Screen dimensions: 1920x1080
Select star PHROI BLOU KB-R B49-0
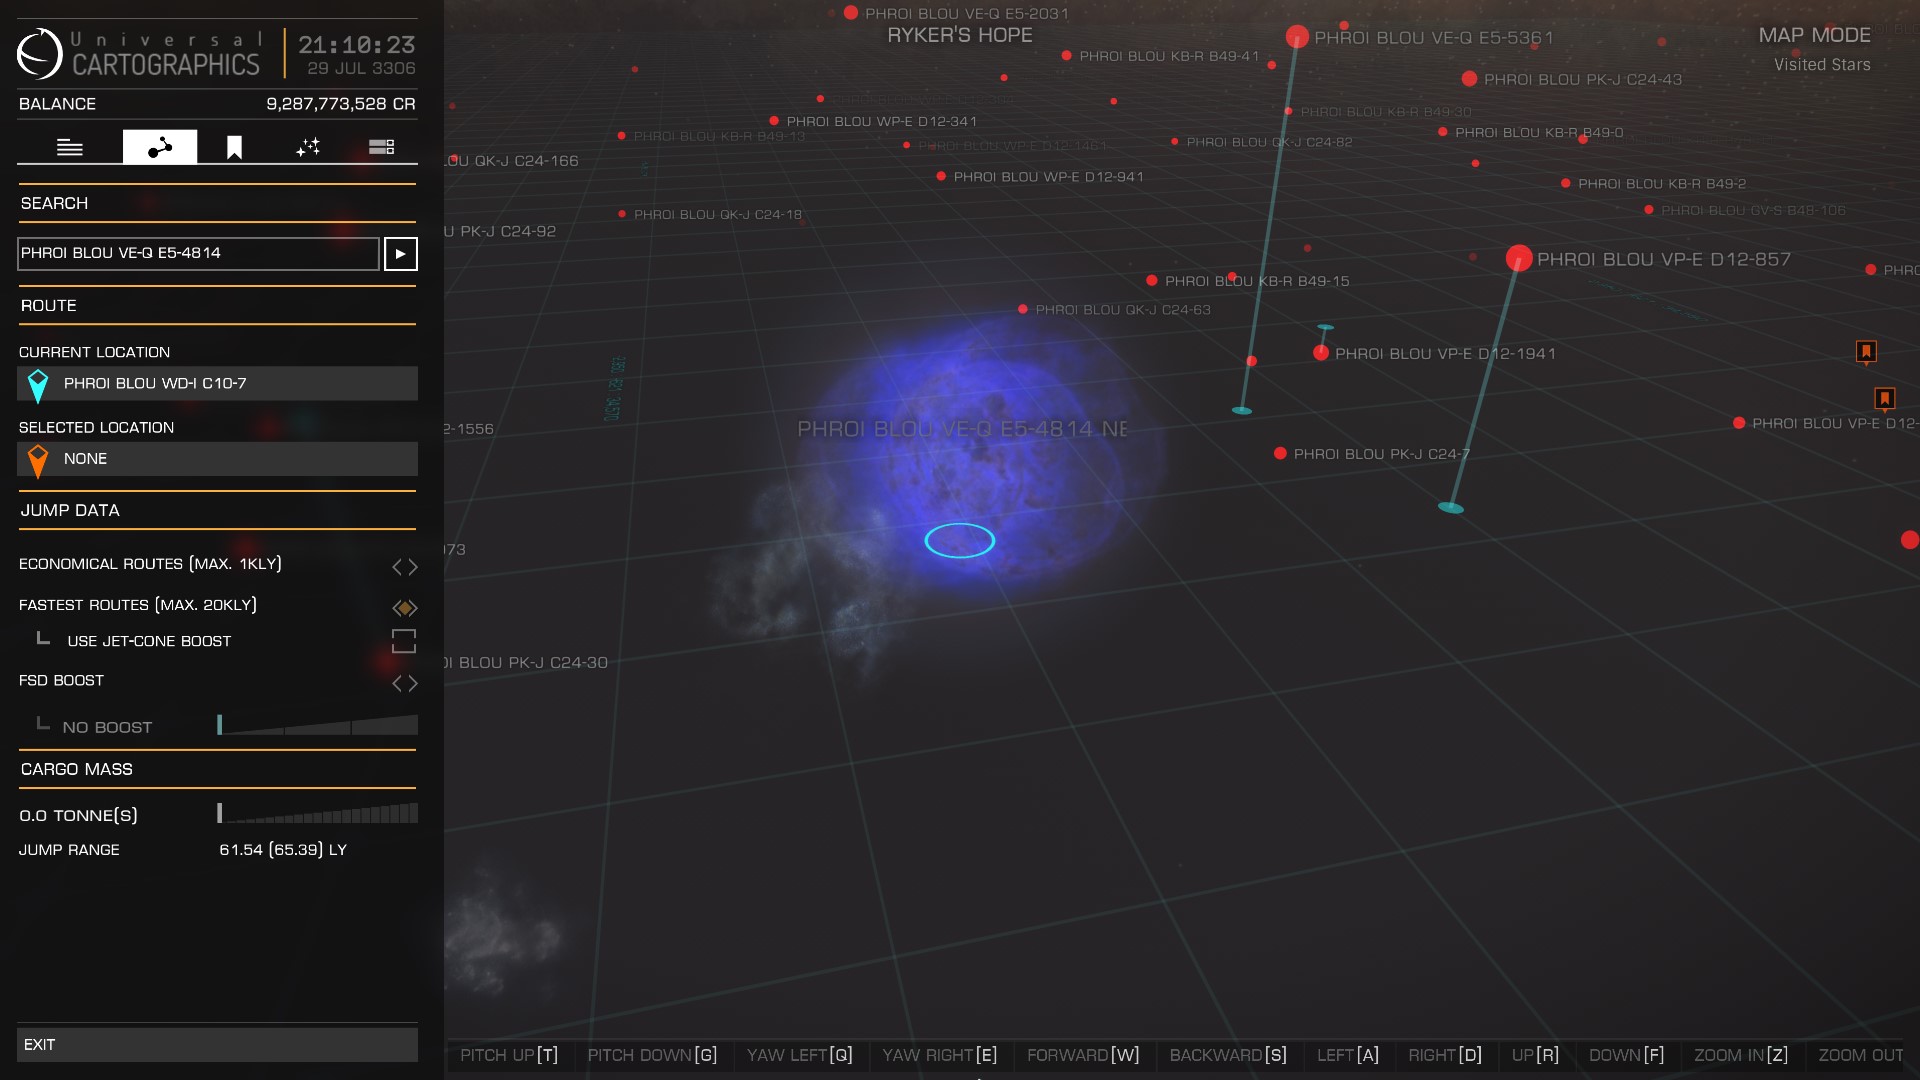click(1442, 132)
